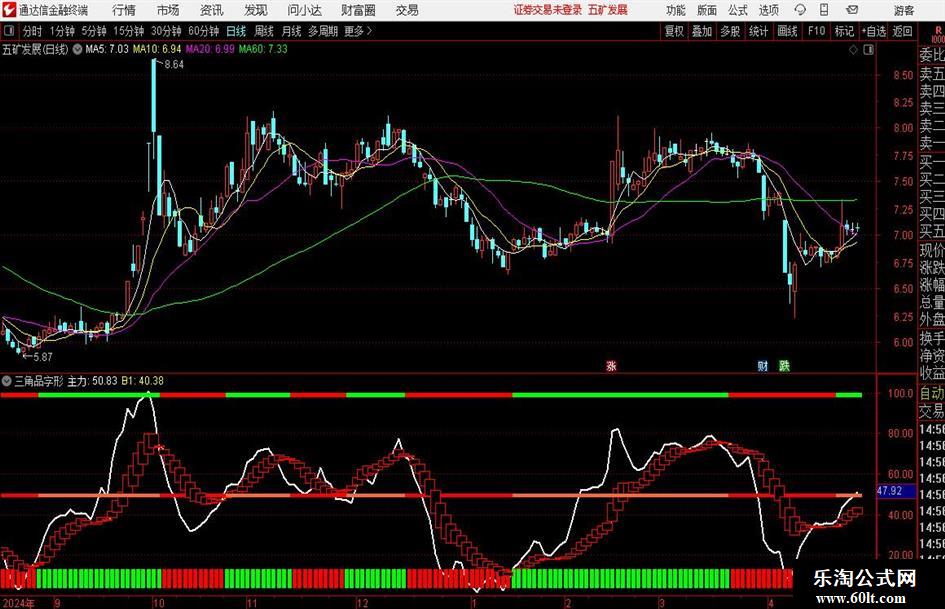The height and width of the screenshot is (609, 945).
Task: Click the 多股 button
Action: click(730, 31)
